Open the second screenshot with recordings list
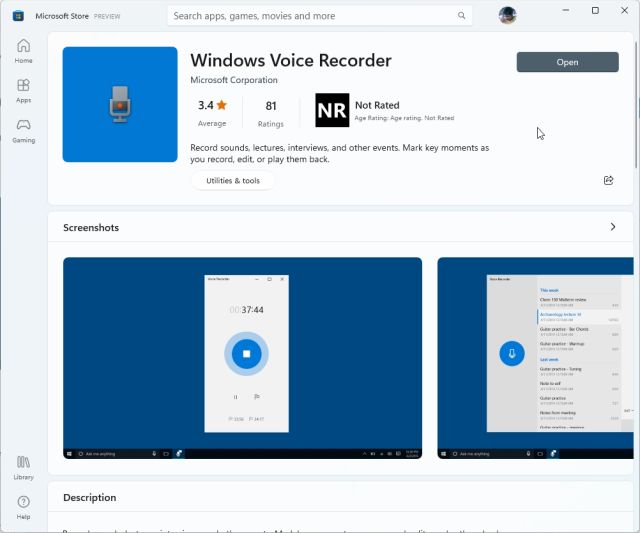The height and width of the screenshot is (533, 640). point(536,358)
